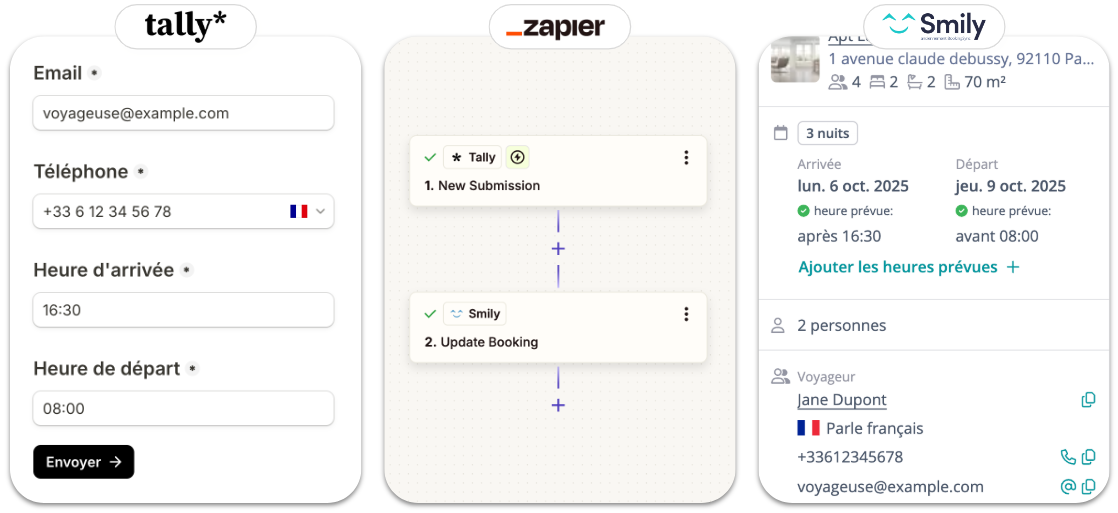Click the @ email icon
Viewport: 1118px width, 513px height.
pyautogui.click(x=1068, y=487)
